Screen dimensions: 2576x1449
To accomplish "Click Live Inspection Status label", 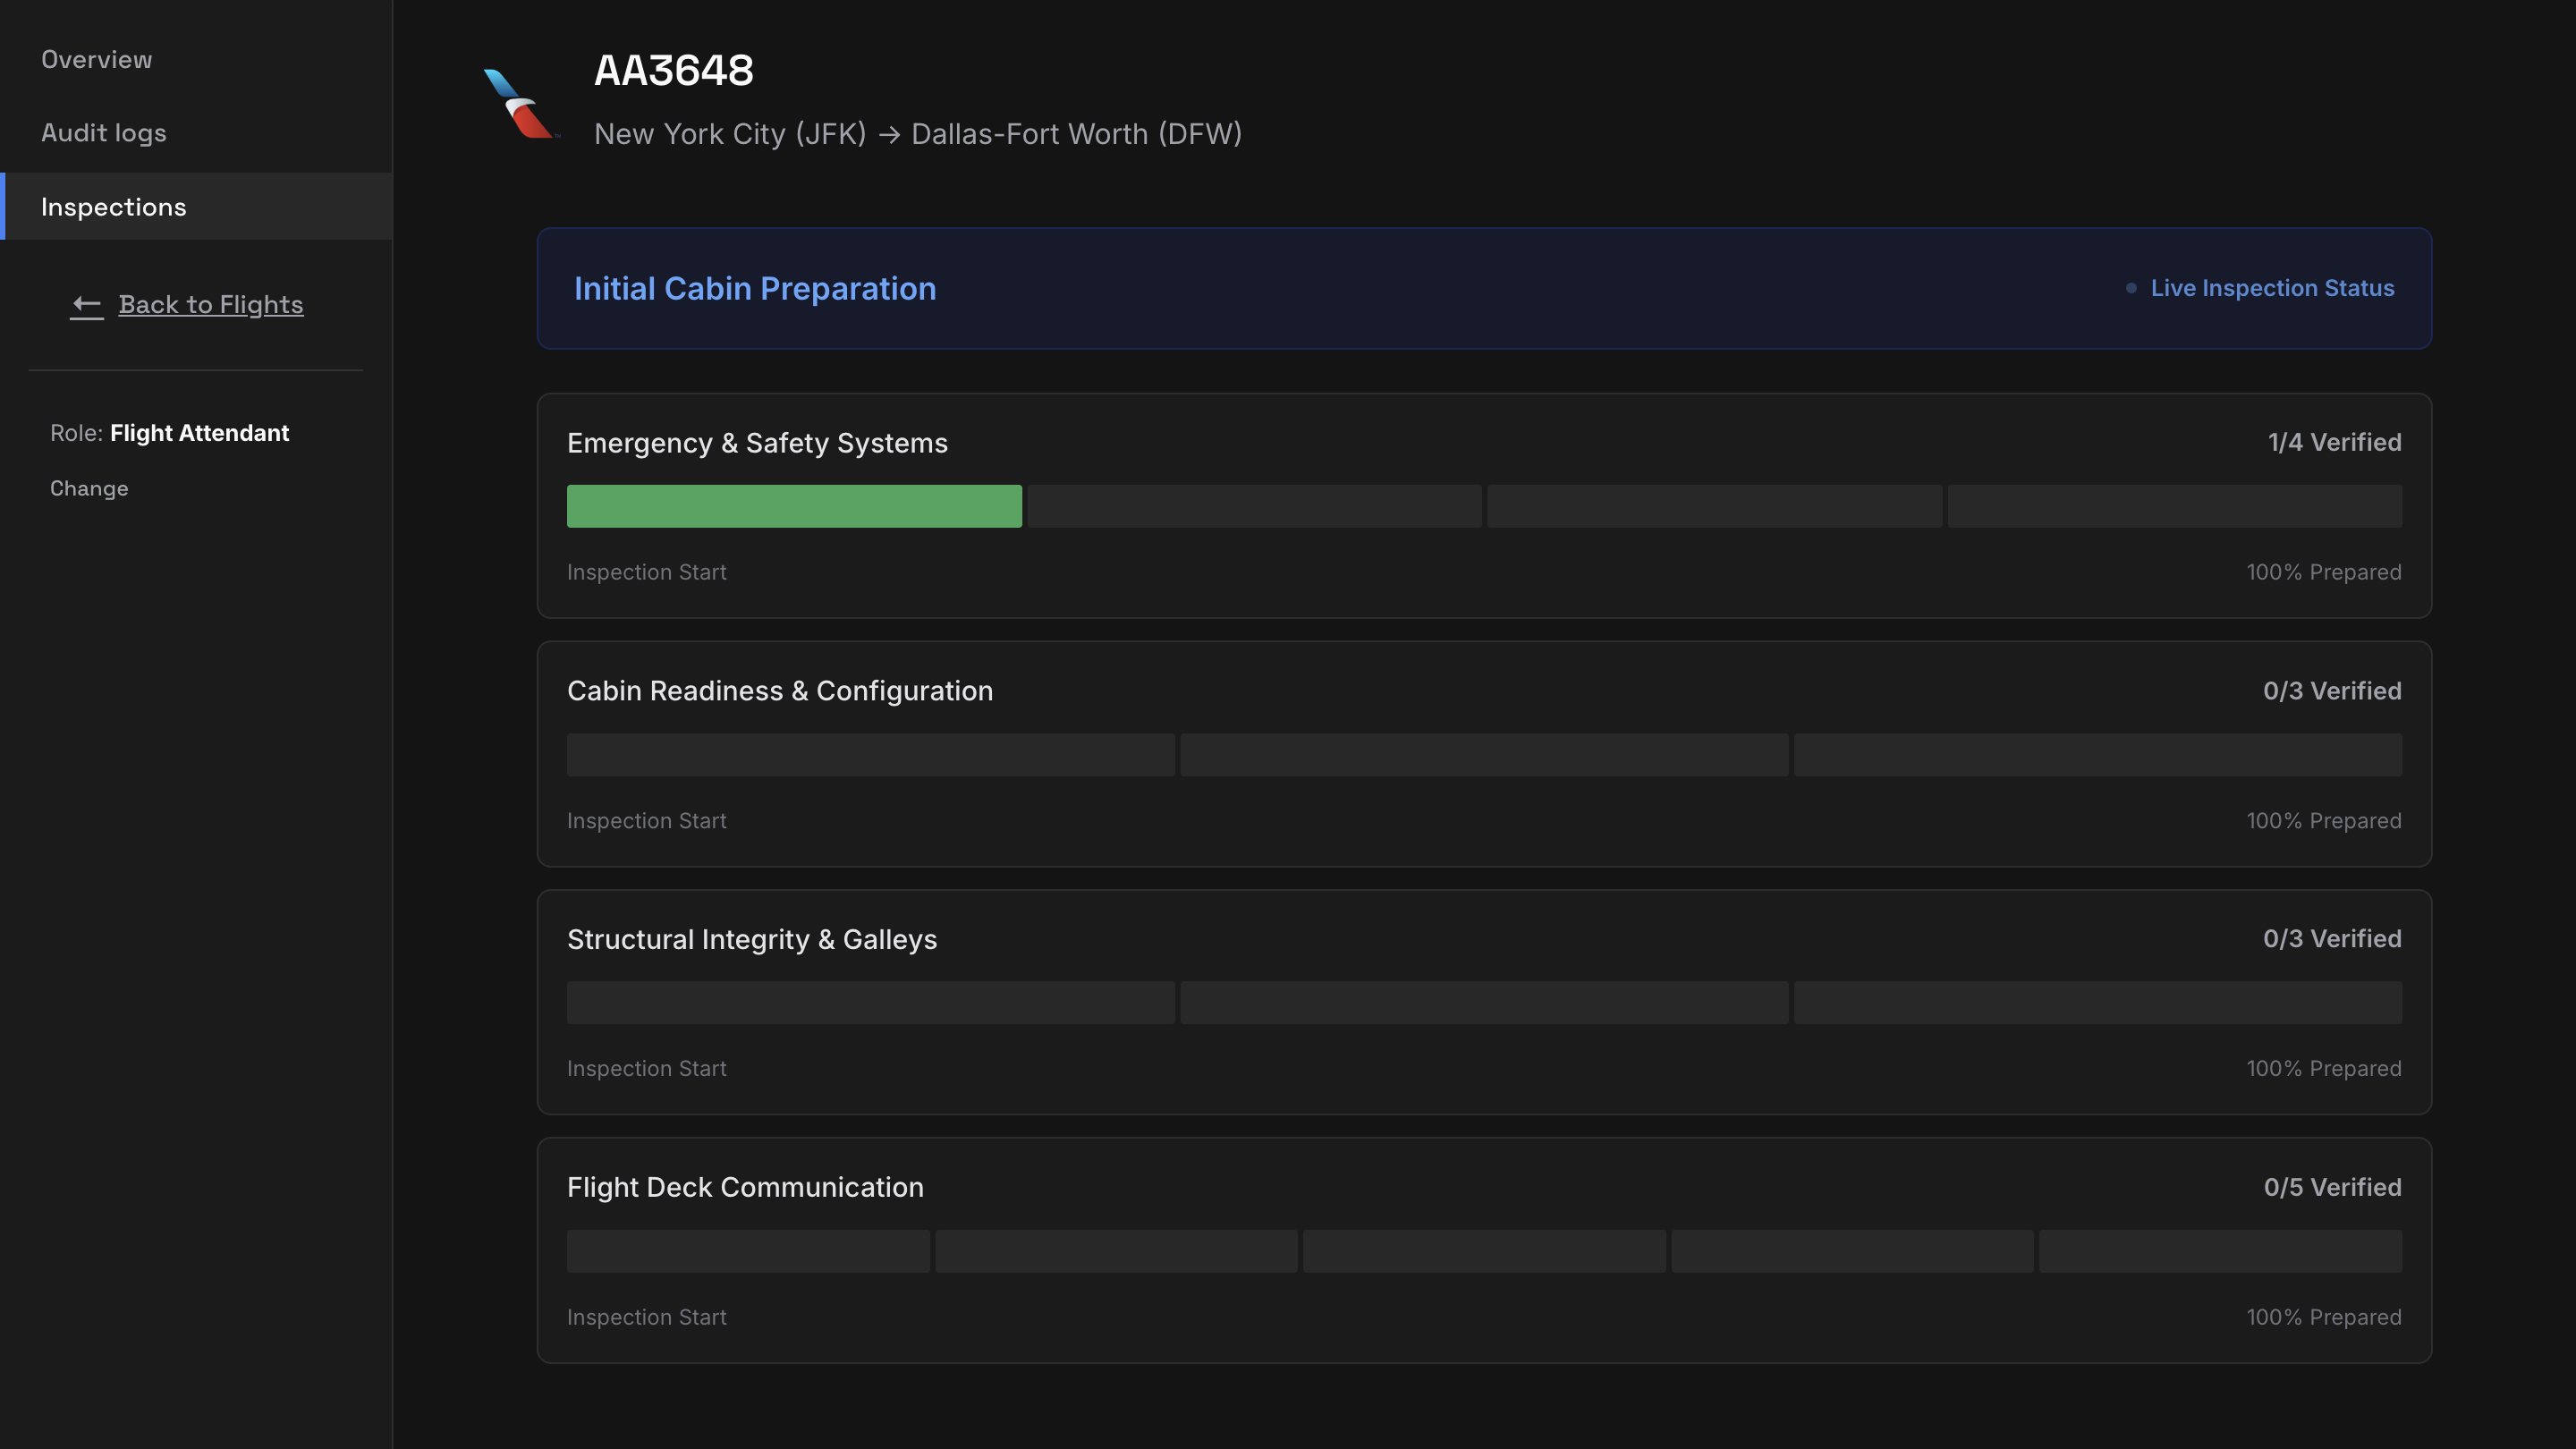I will click(2272, 288).
